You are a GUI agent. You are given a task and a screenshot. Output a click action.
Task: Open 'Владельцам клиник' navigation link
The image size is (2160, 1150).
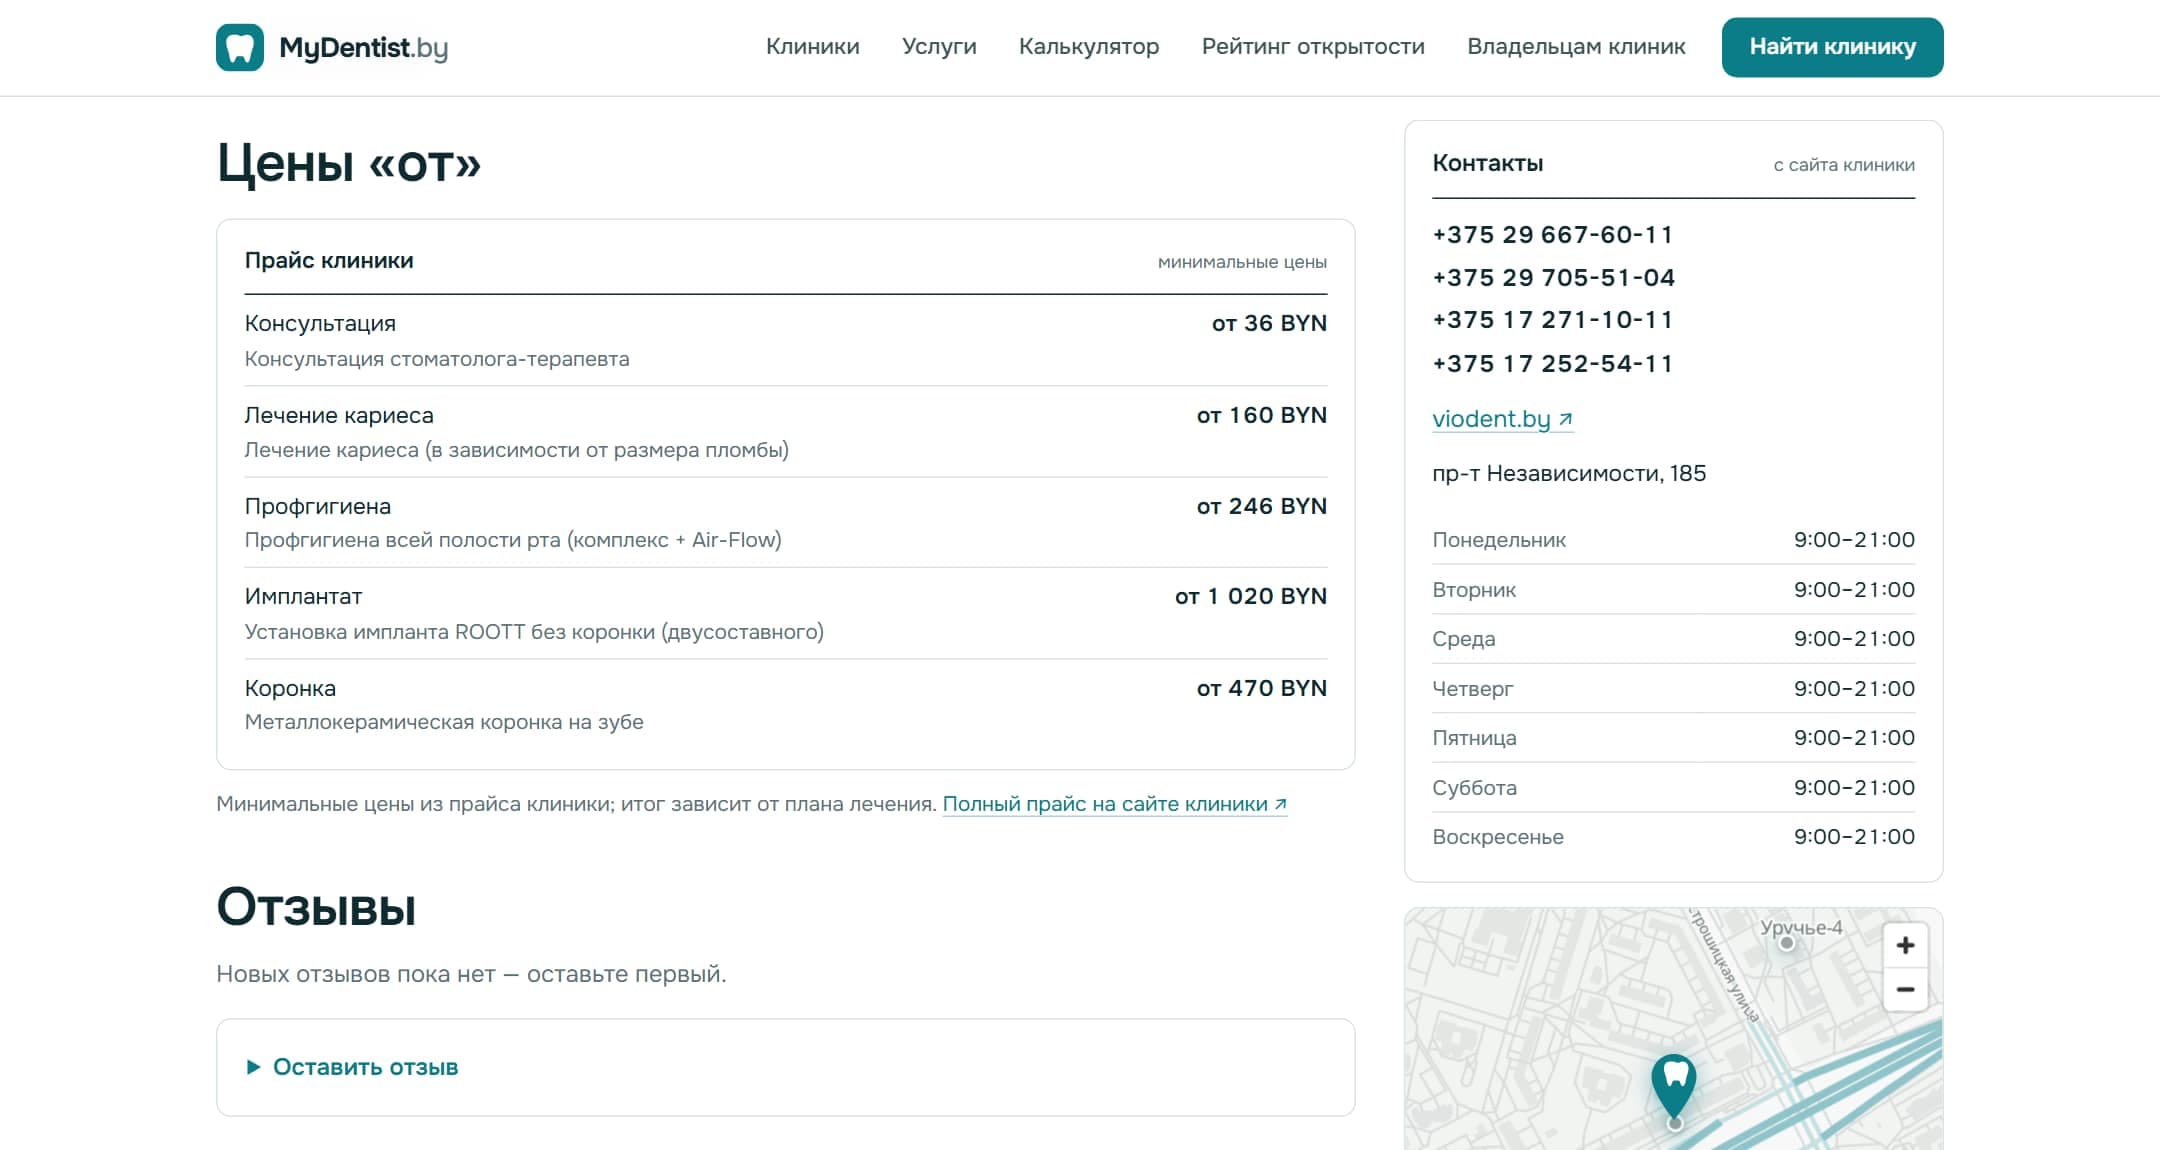(1576, 47)
